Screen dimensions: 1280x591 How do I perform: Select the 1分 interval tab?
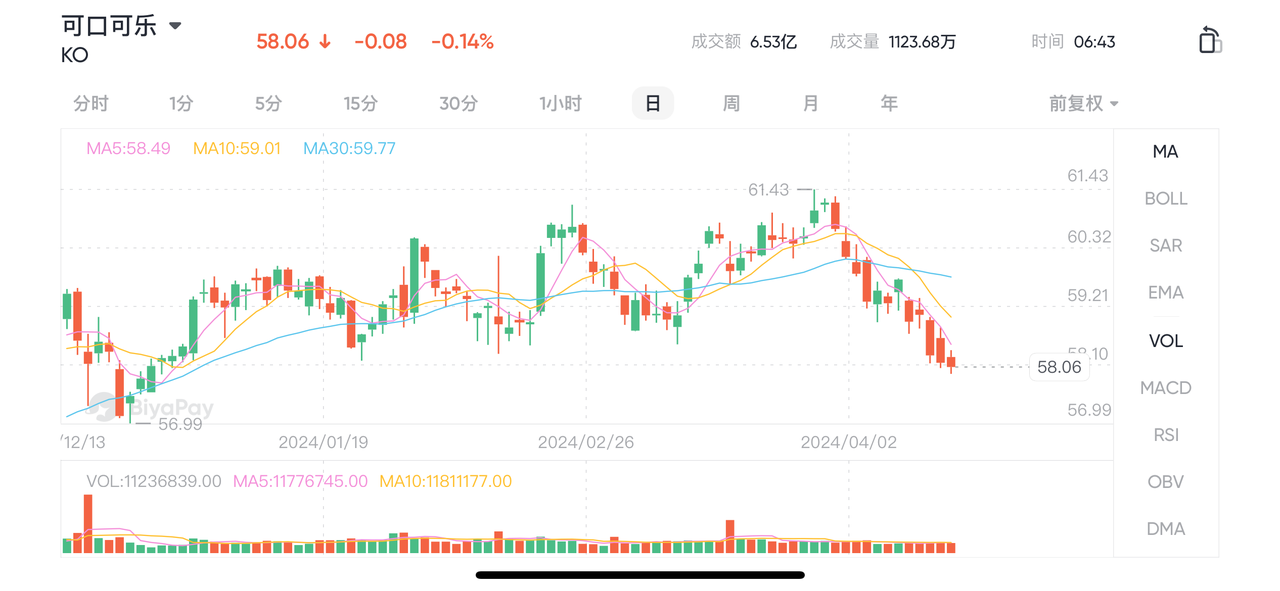(181, 103)
